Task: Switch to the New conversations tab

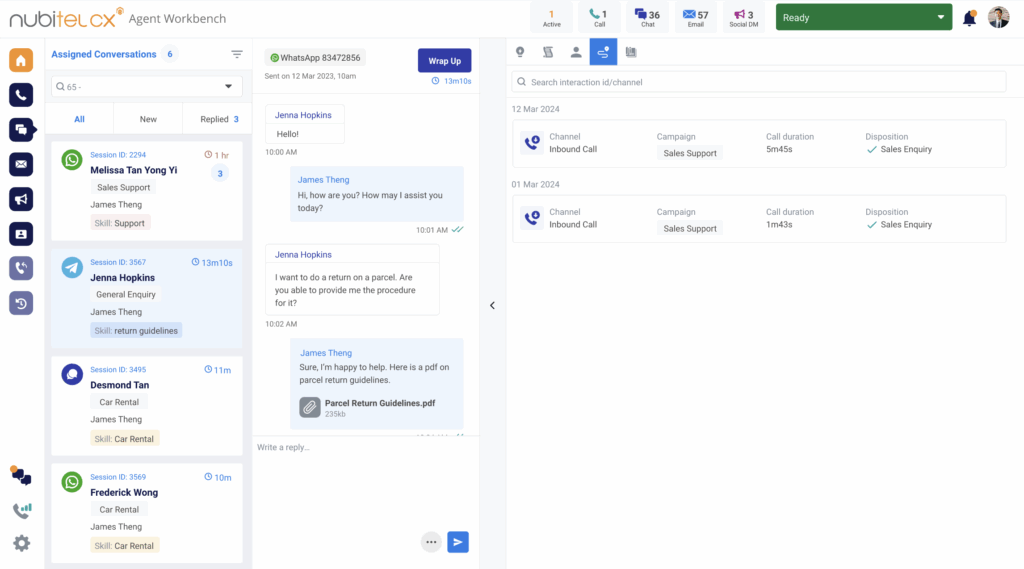Action: [148, 119]
